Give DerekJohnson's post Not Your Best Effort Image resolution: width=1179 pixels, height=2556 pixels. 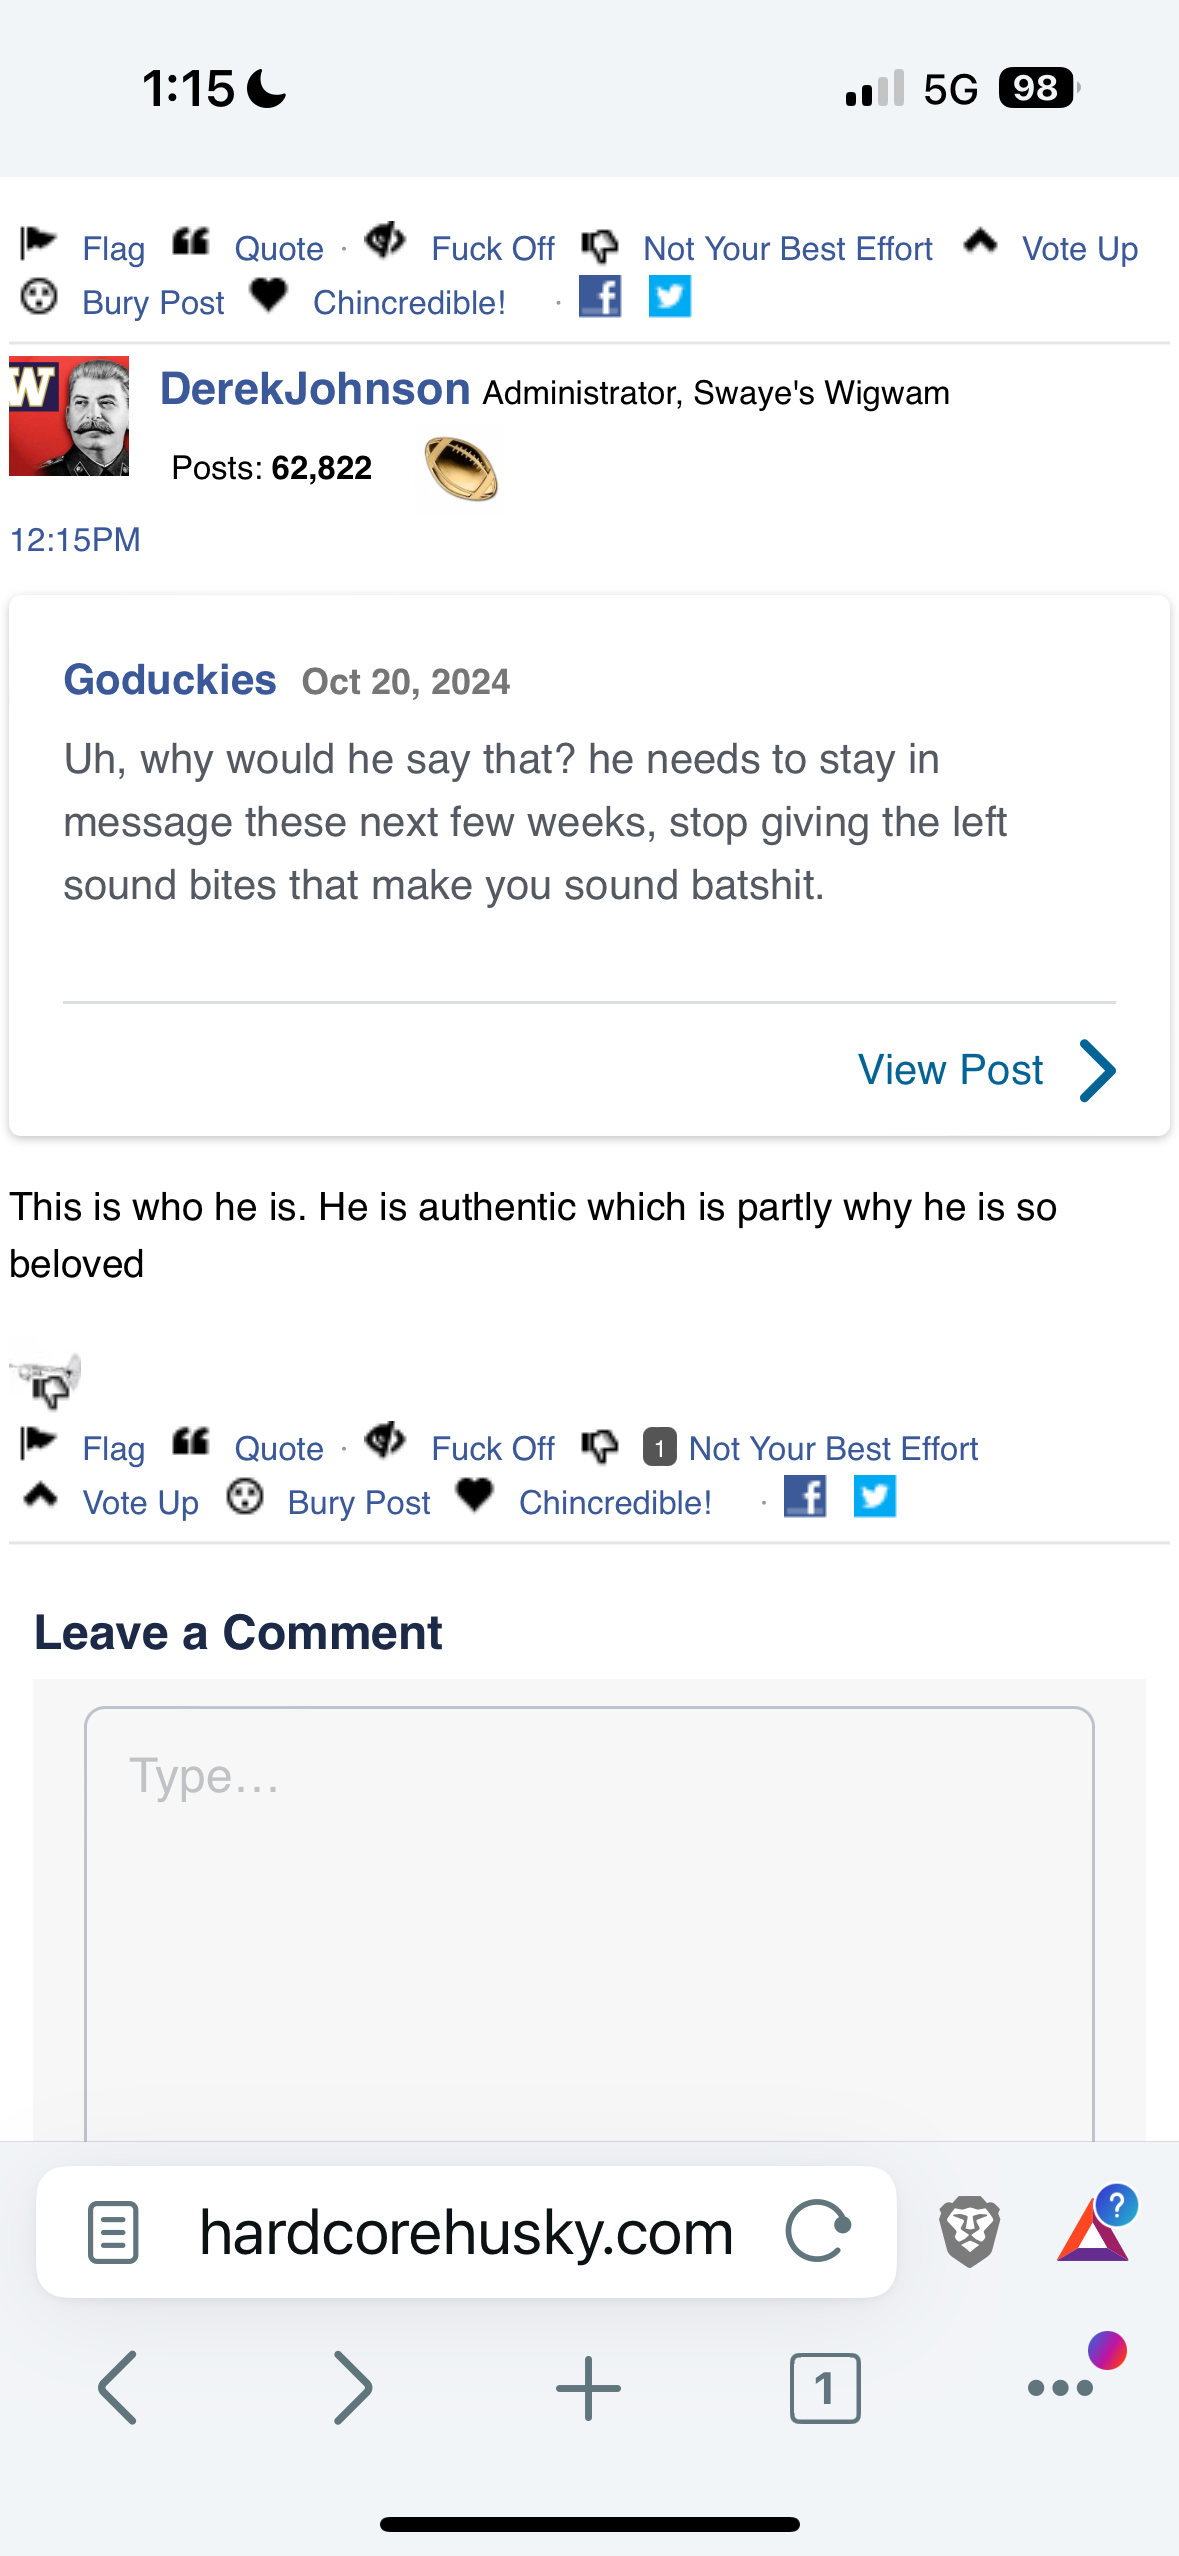coord(832,1448)
